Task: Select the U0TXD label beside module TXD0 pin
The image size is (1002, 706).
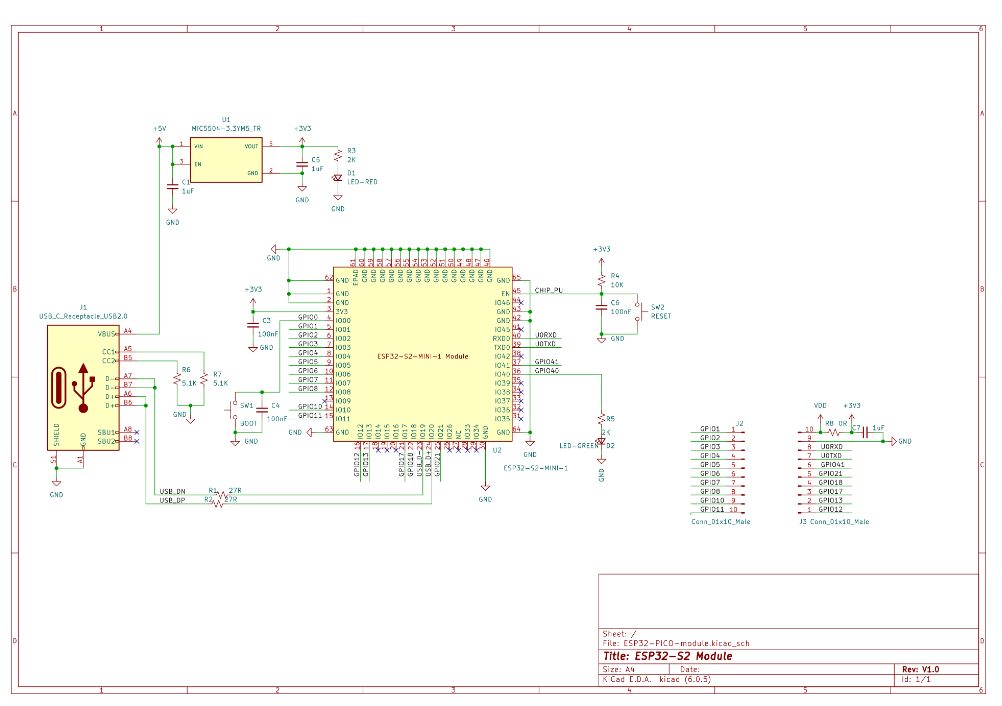Action: coord(546,344)
